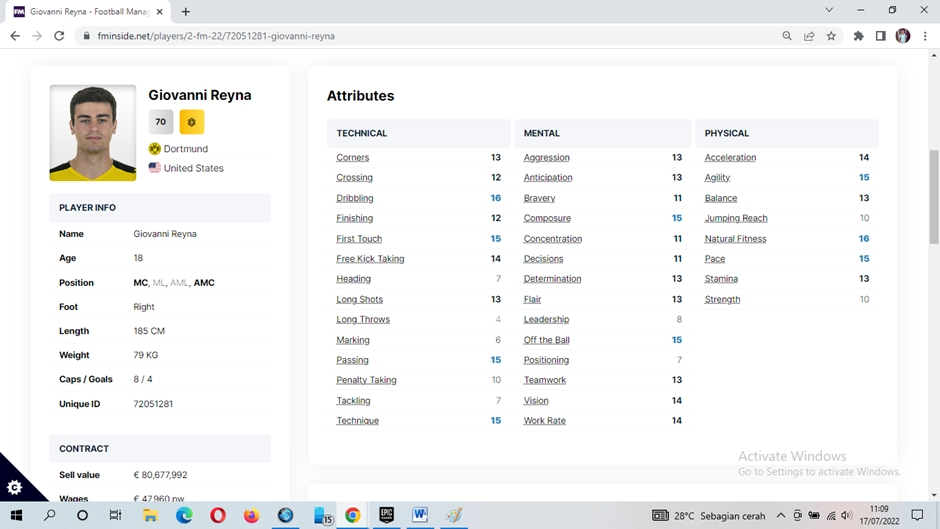Adjust volume via speaker tray icon
Viewport: 940px width, 529px height.
[847, 516]
